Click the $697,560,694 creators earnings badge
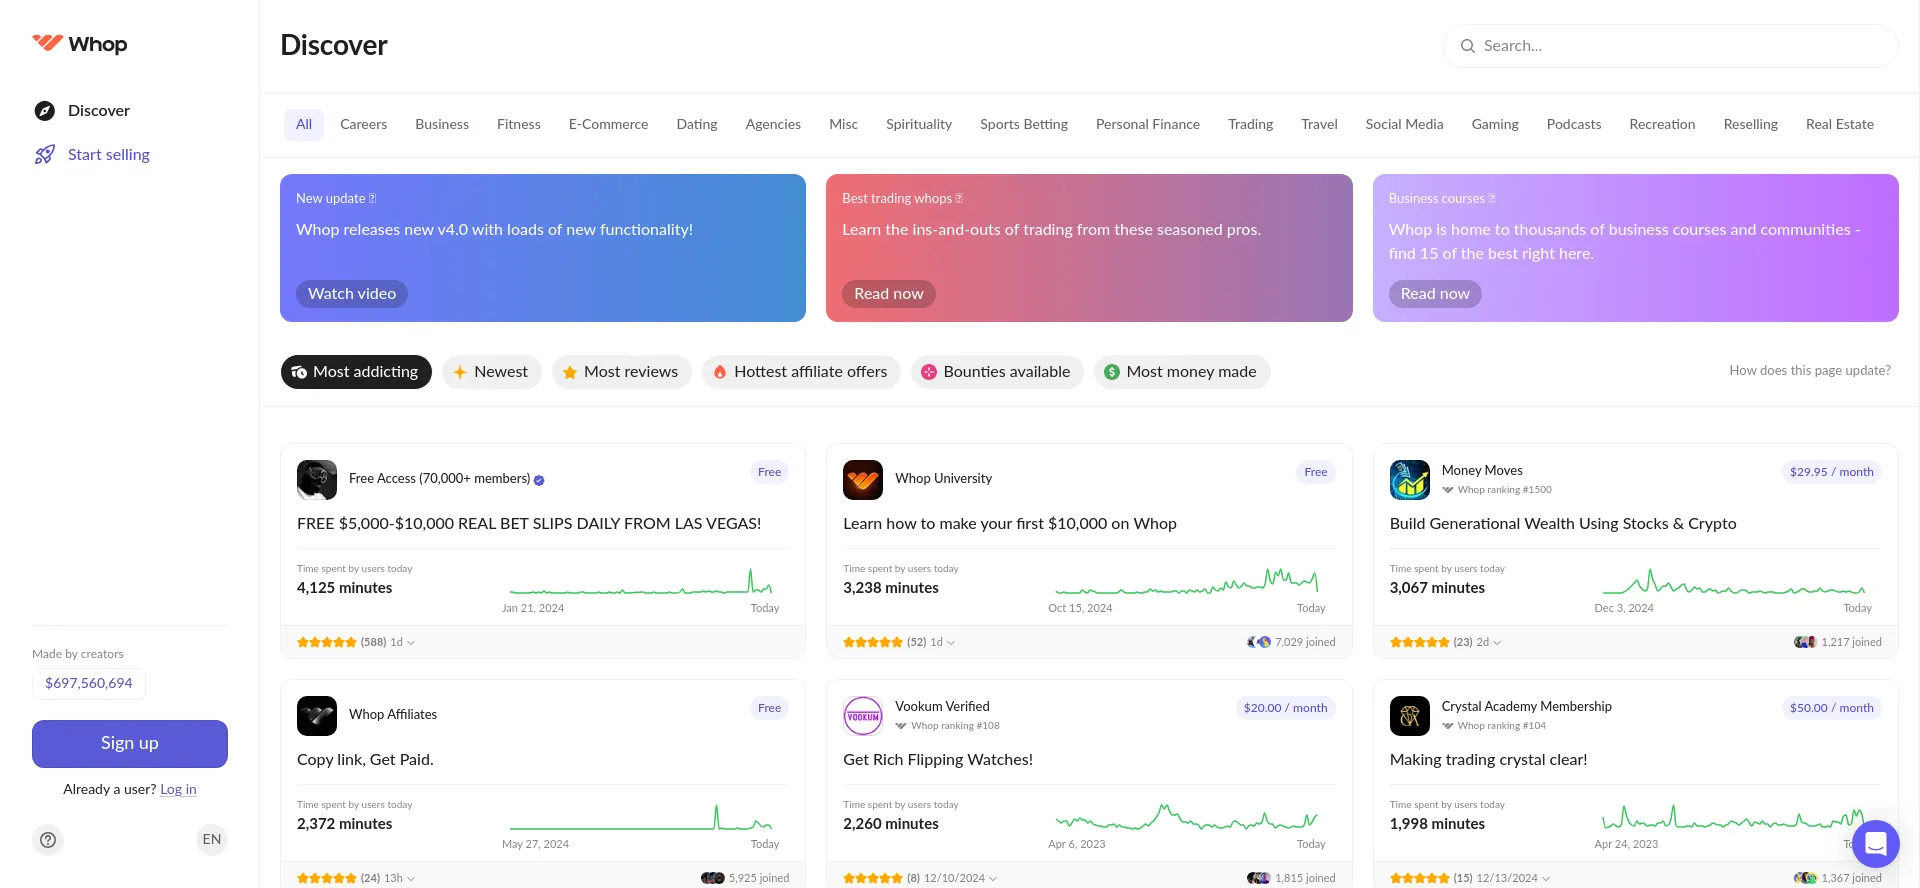This screenshot has height=888, width=1920. (89, 684)
